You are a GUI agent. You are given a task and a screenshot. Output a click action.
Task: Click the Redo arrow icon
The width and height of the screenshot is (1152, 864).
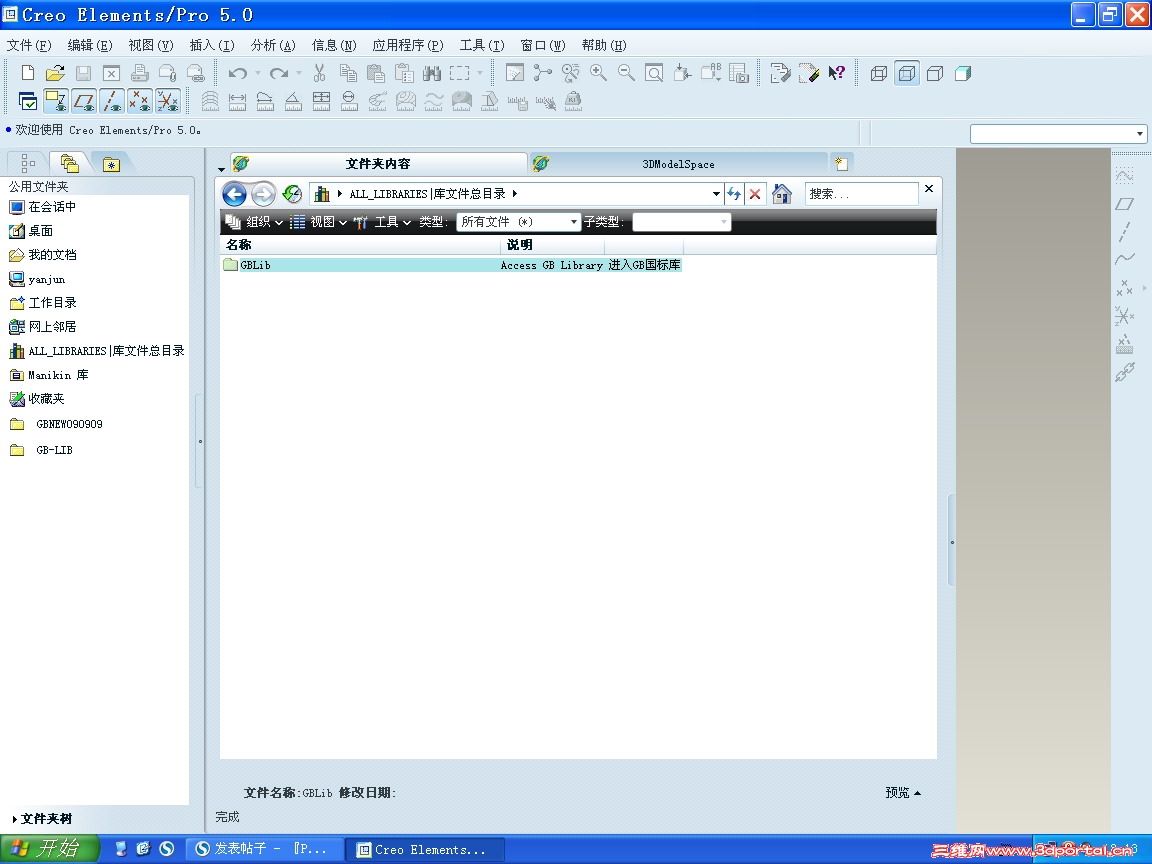278,73
